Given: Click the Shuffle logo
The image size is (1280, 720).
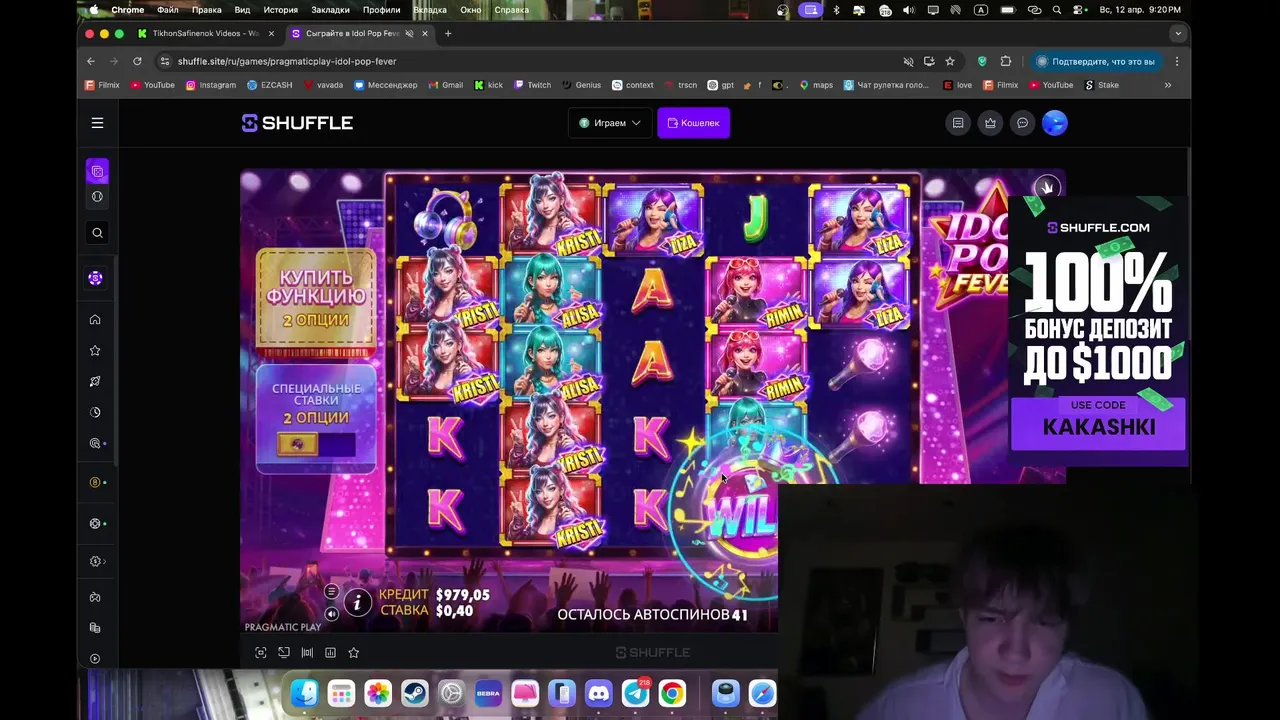Looking at the screenshot, I should coord(297,123).
